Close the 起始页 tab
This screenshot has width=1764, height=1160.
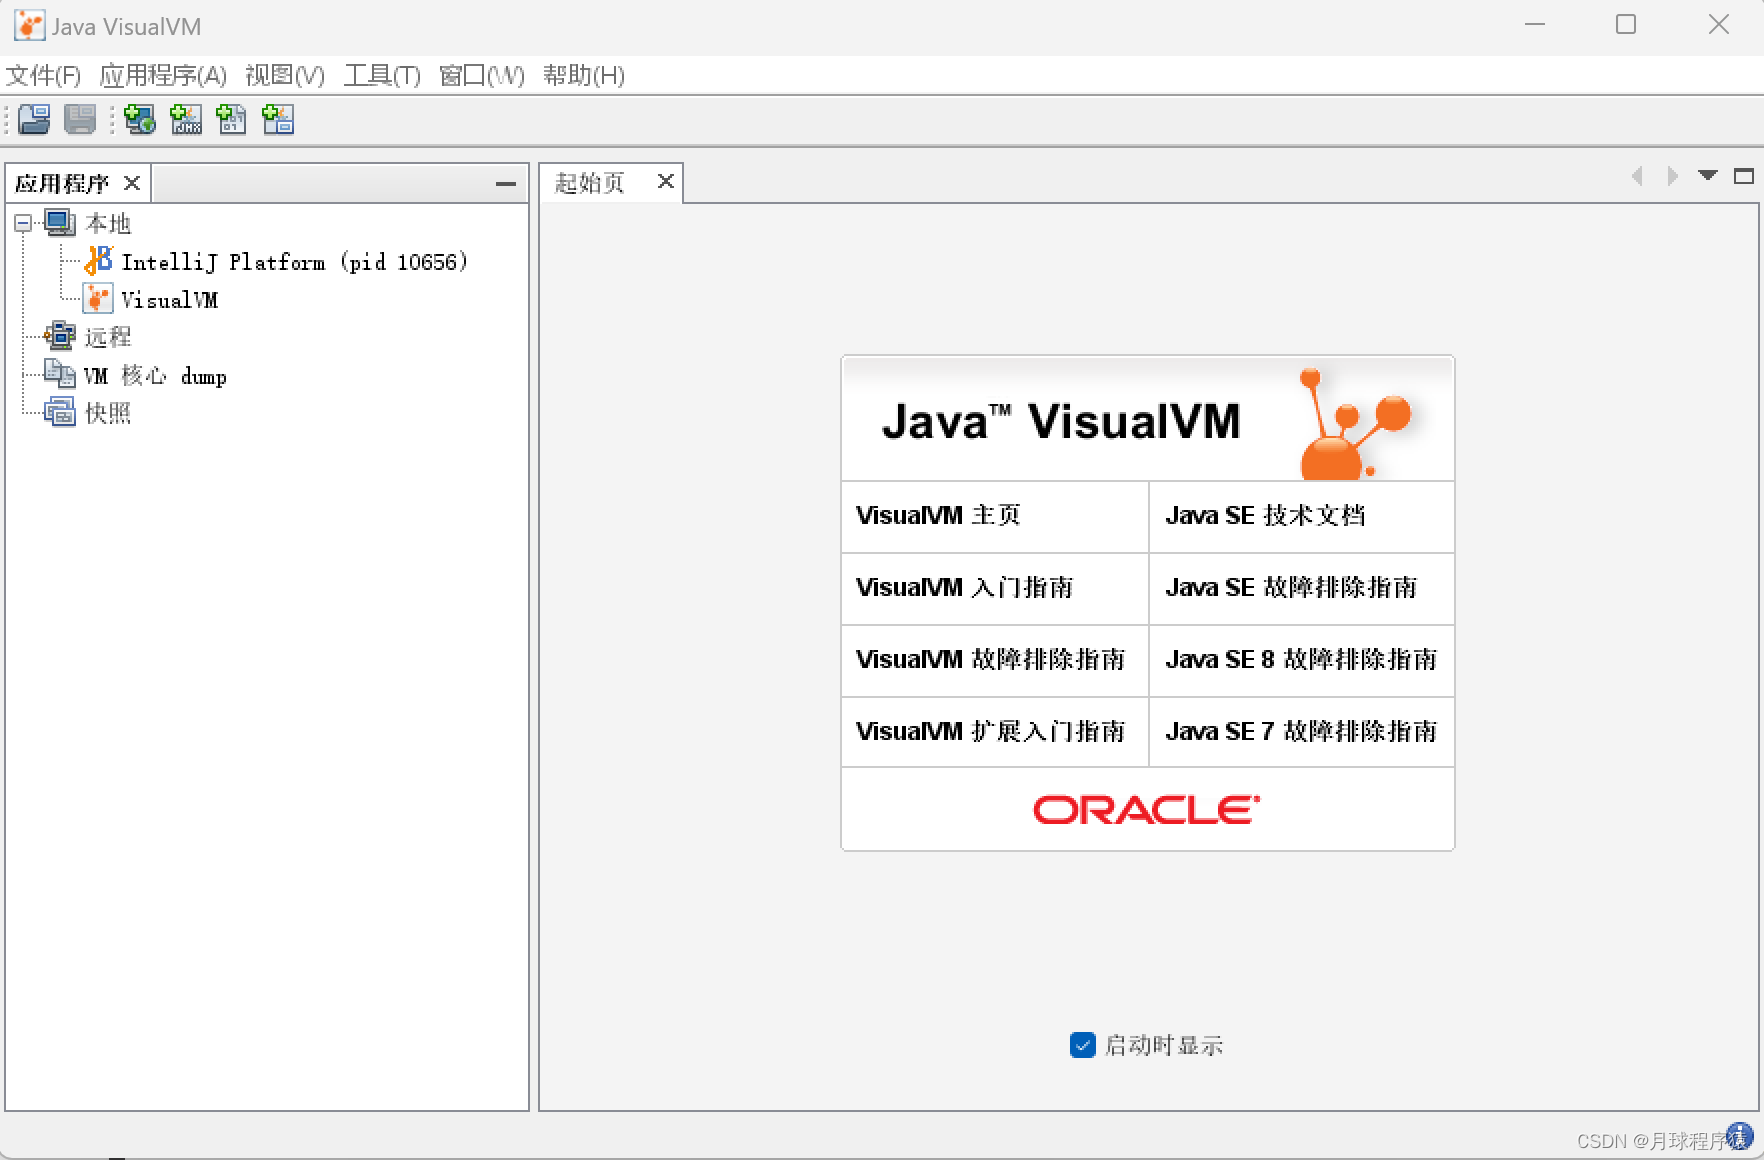pyautogui.click(x=665, y=181)
